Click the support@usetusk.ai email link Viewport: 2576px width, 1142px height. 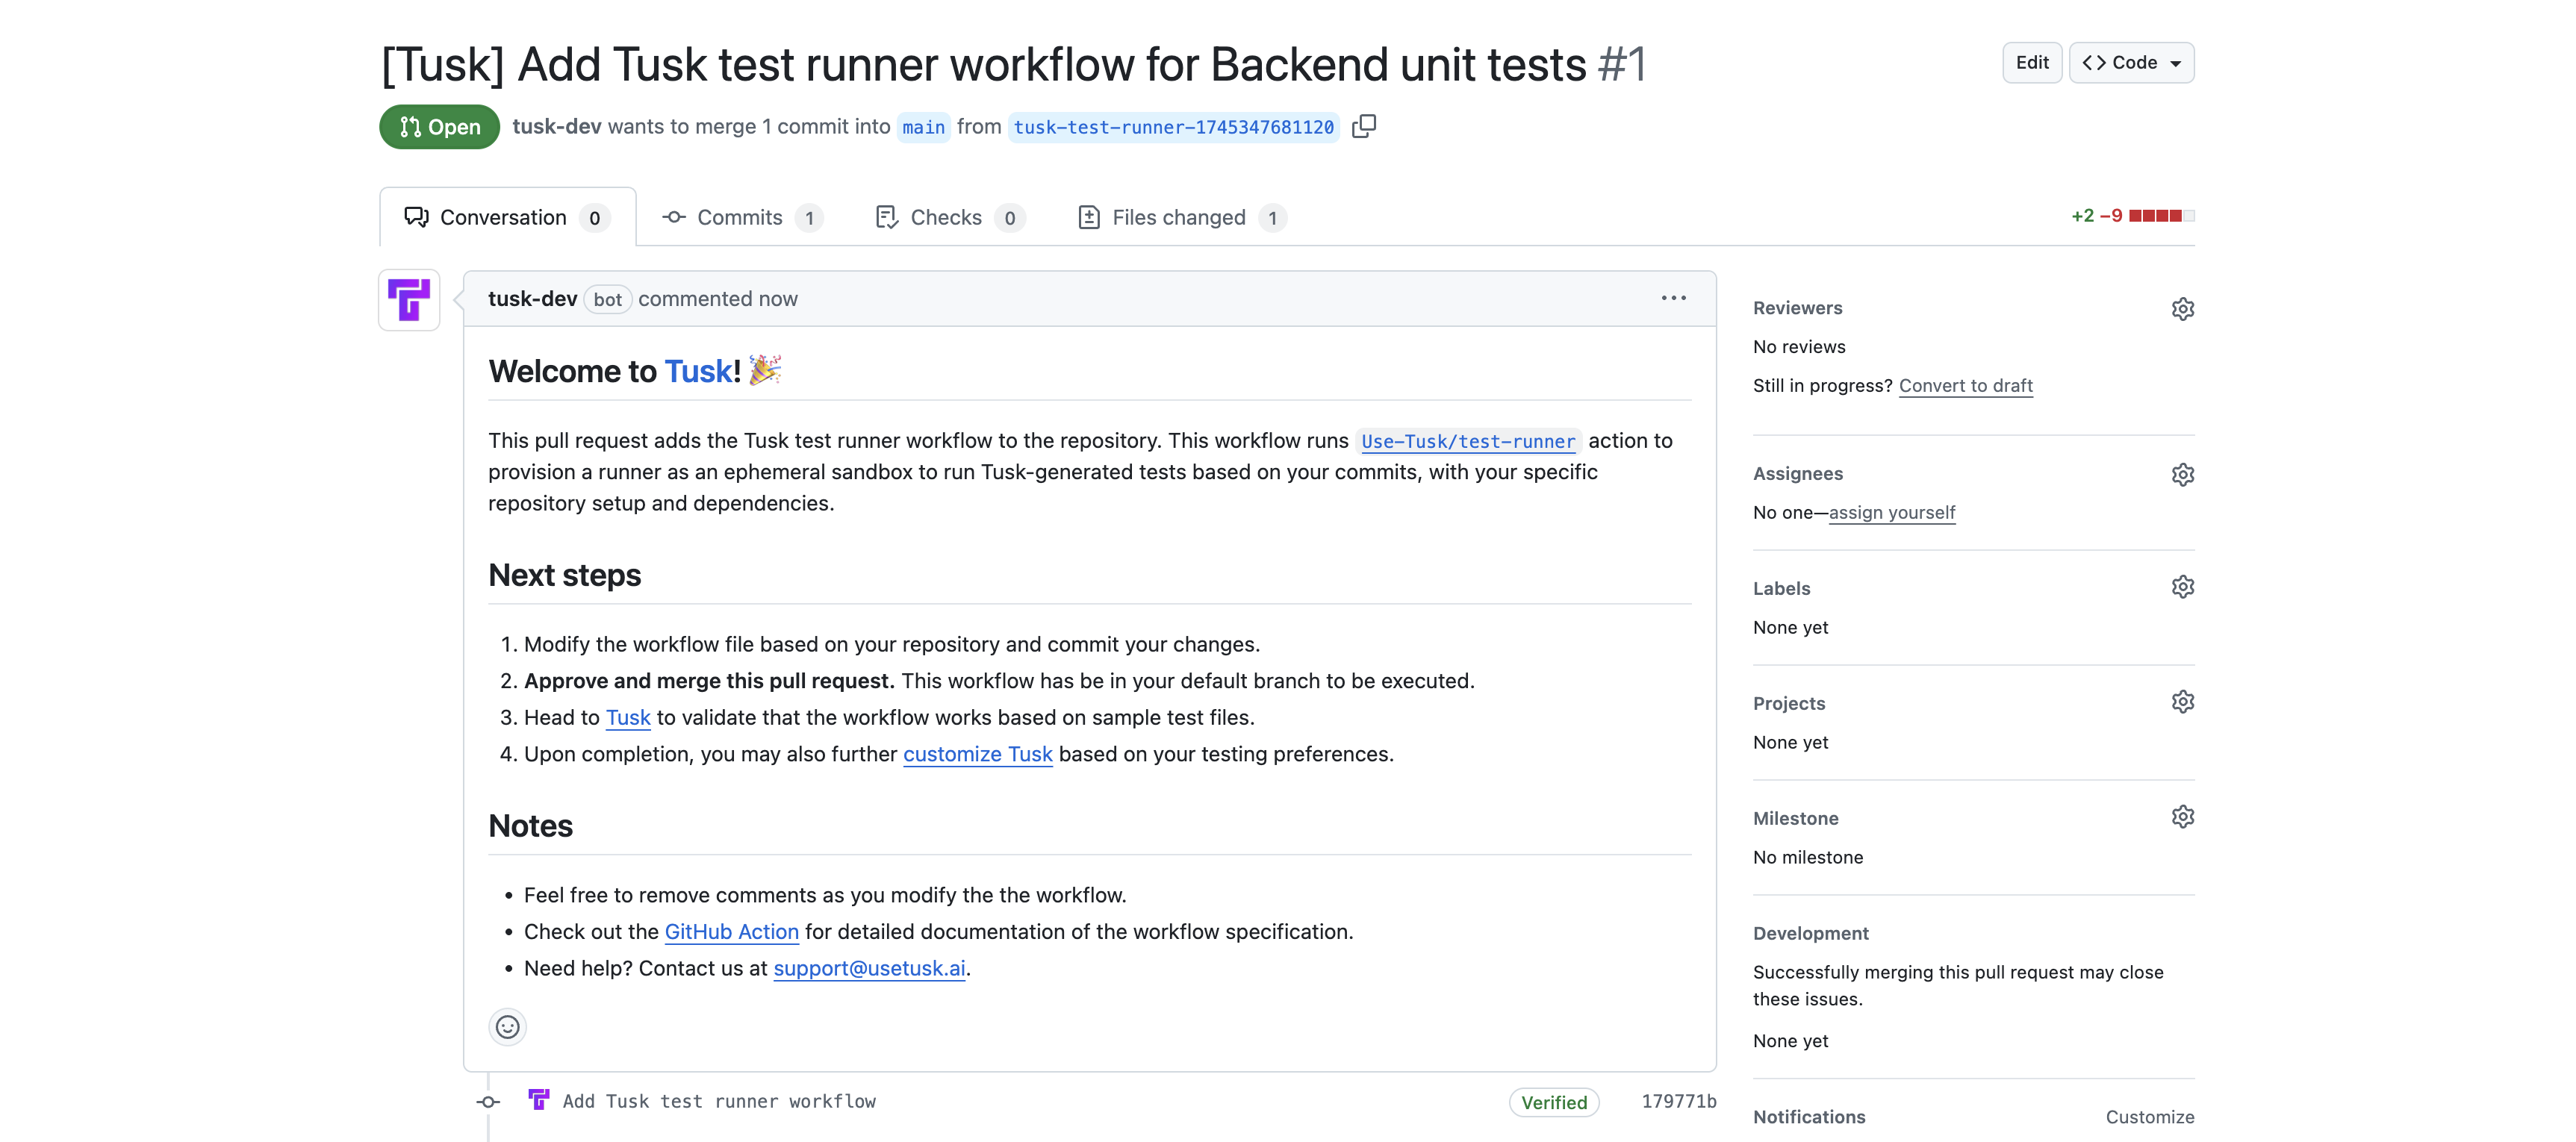869,968
